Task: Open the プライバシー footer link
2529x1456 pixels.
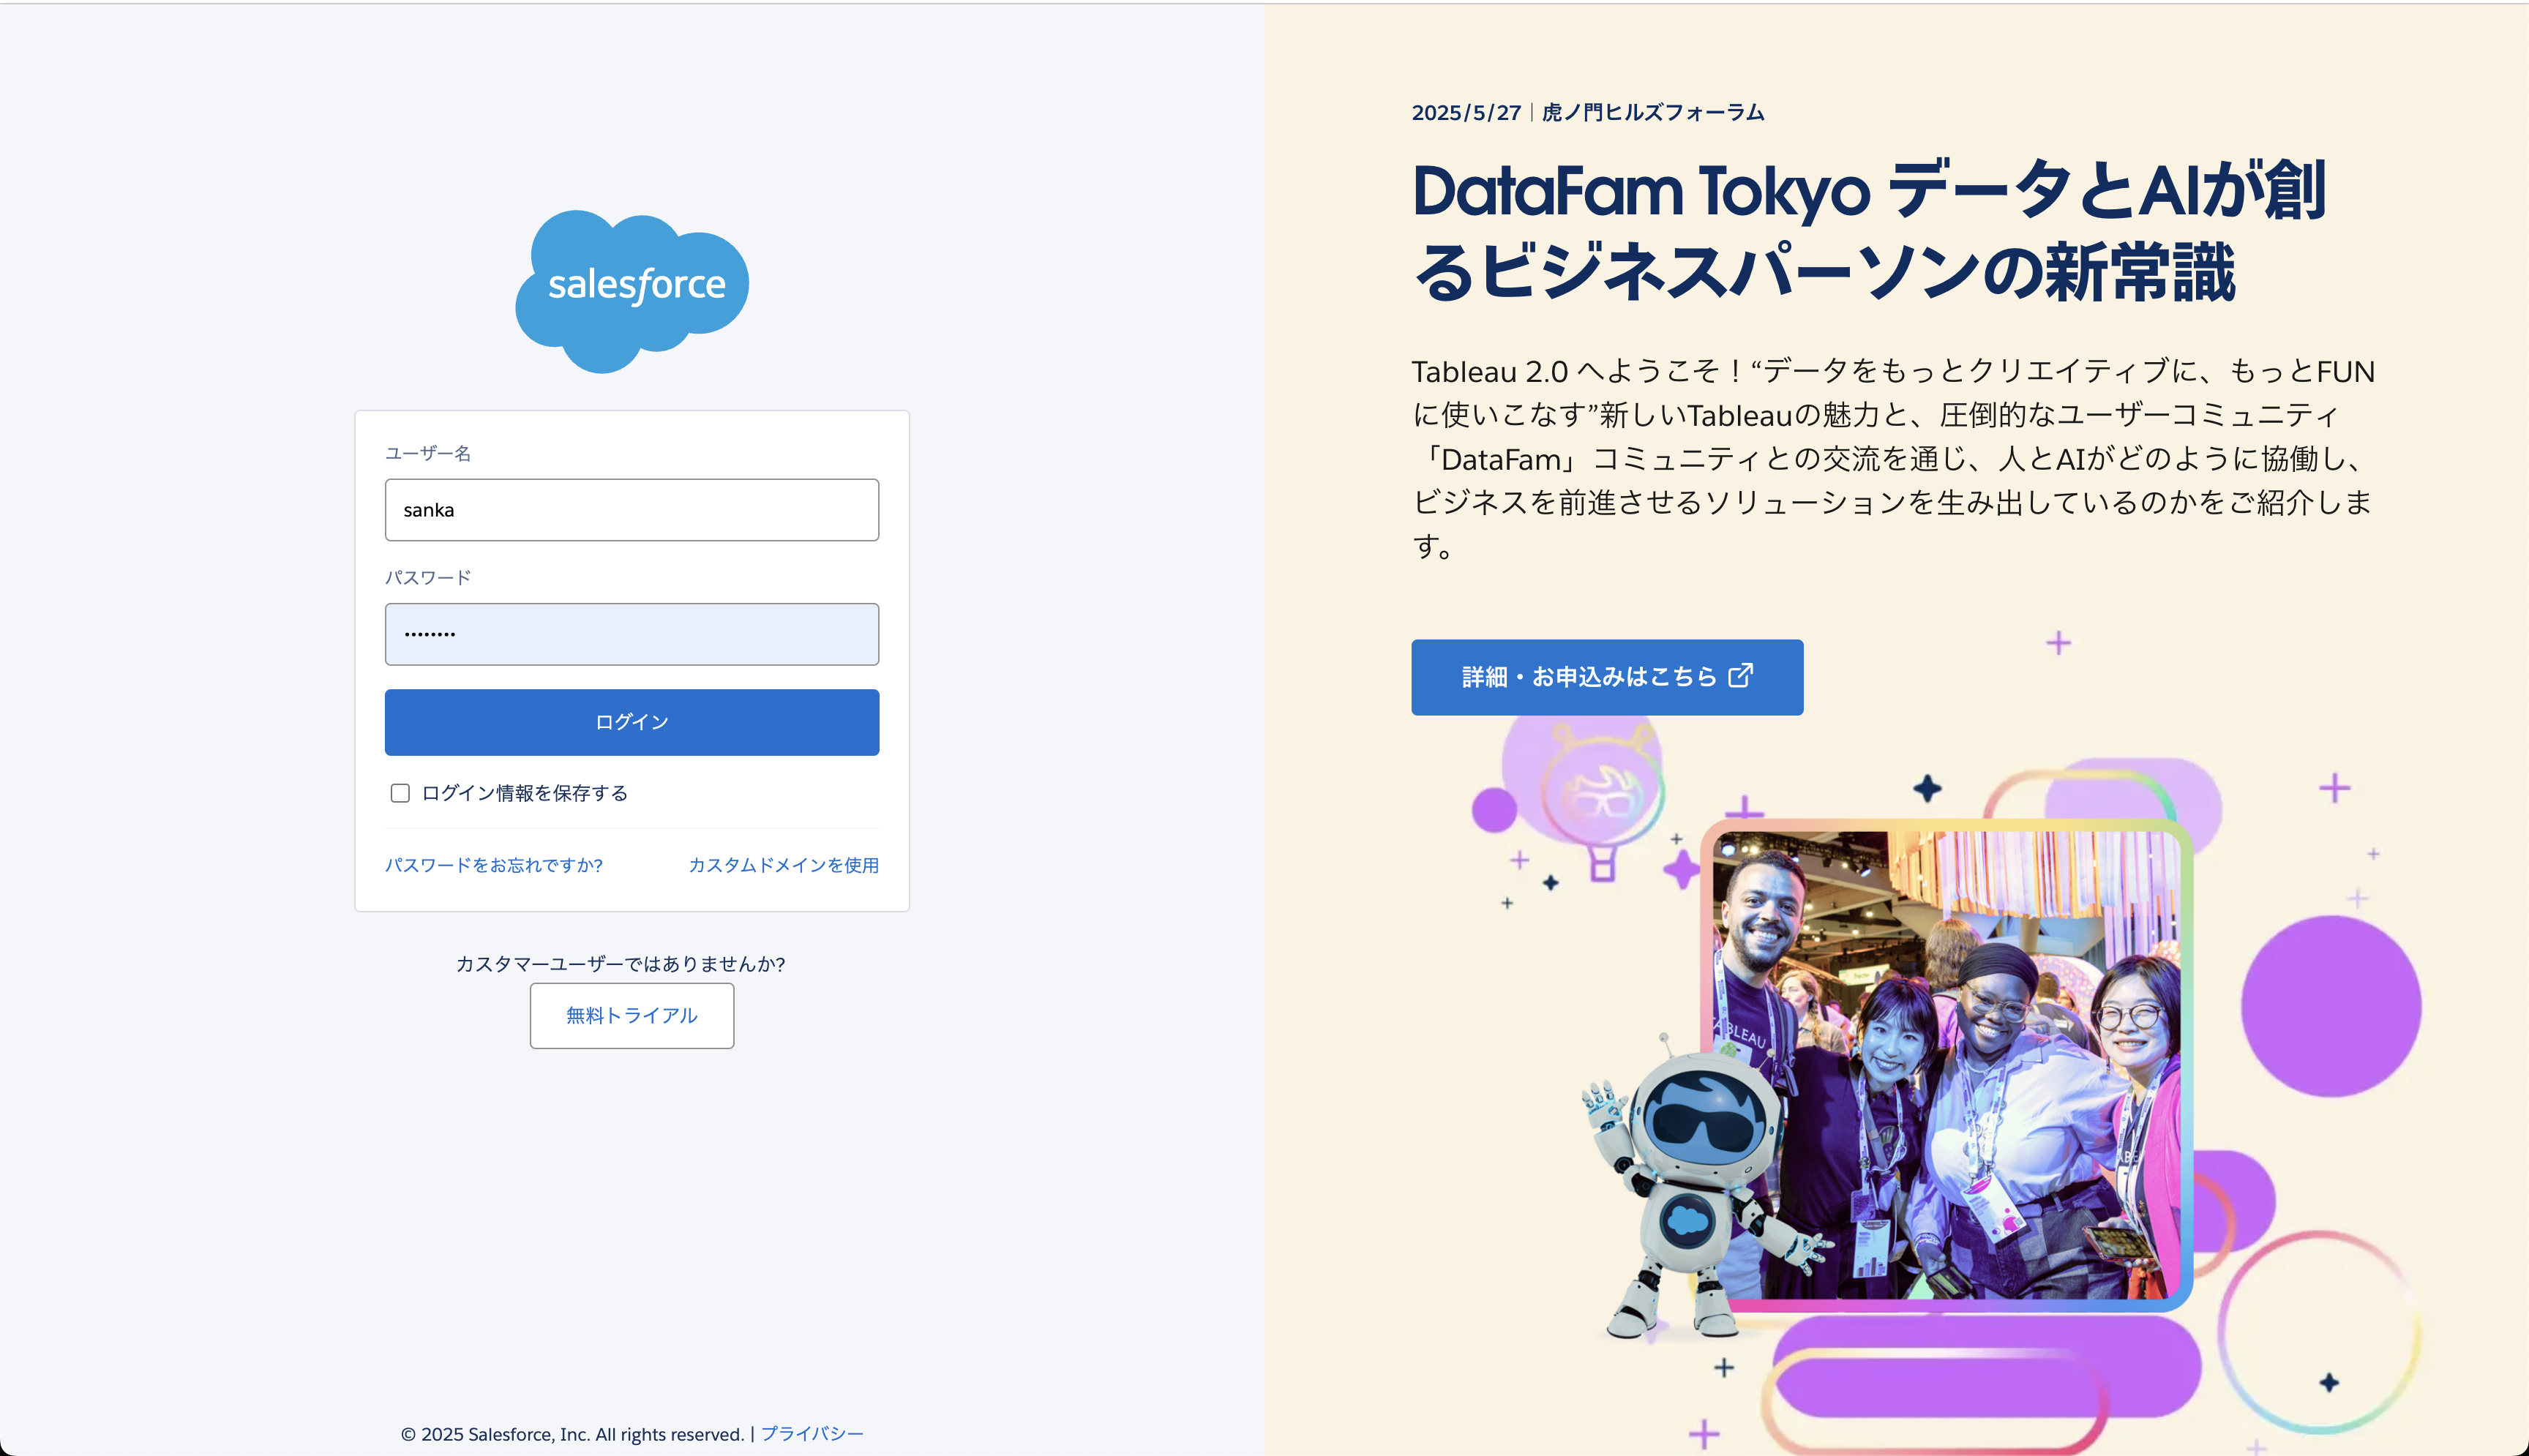Action: (812, 1434)
